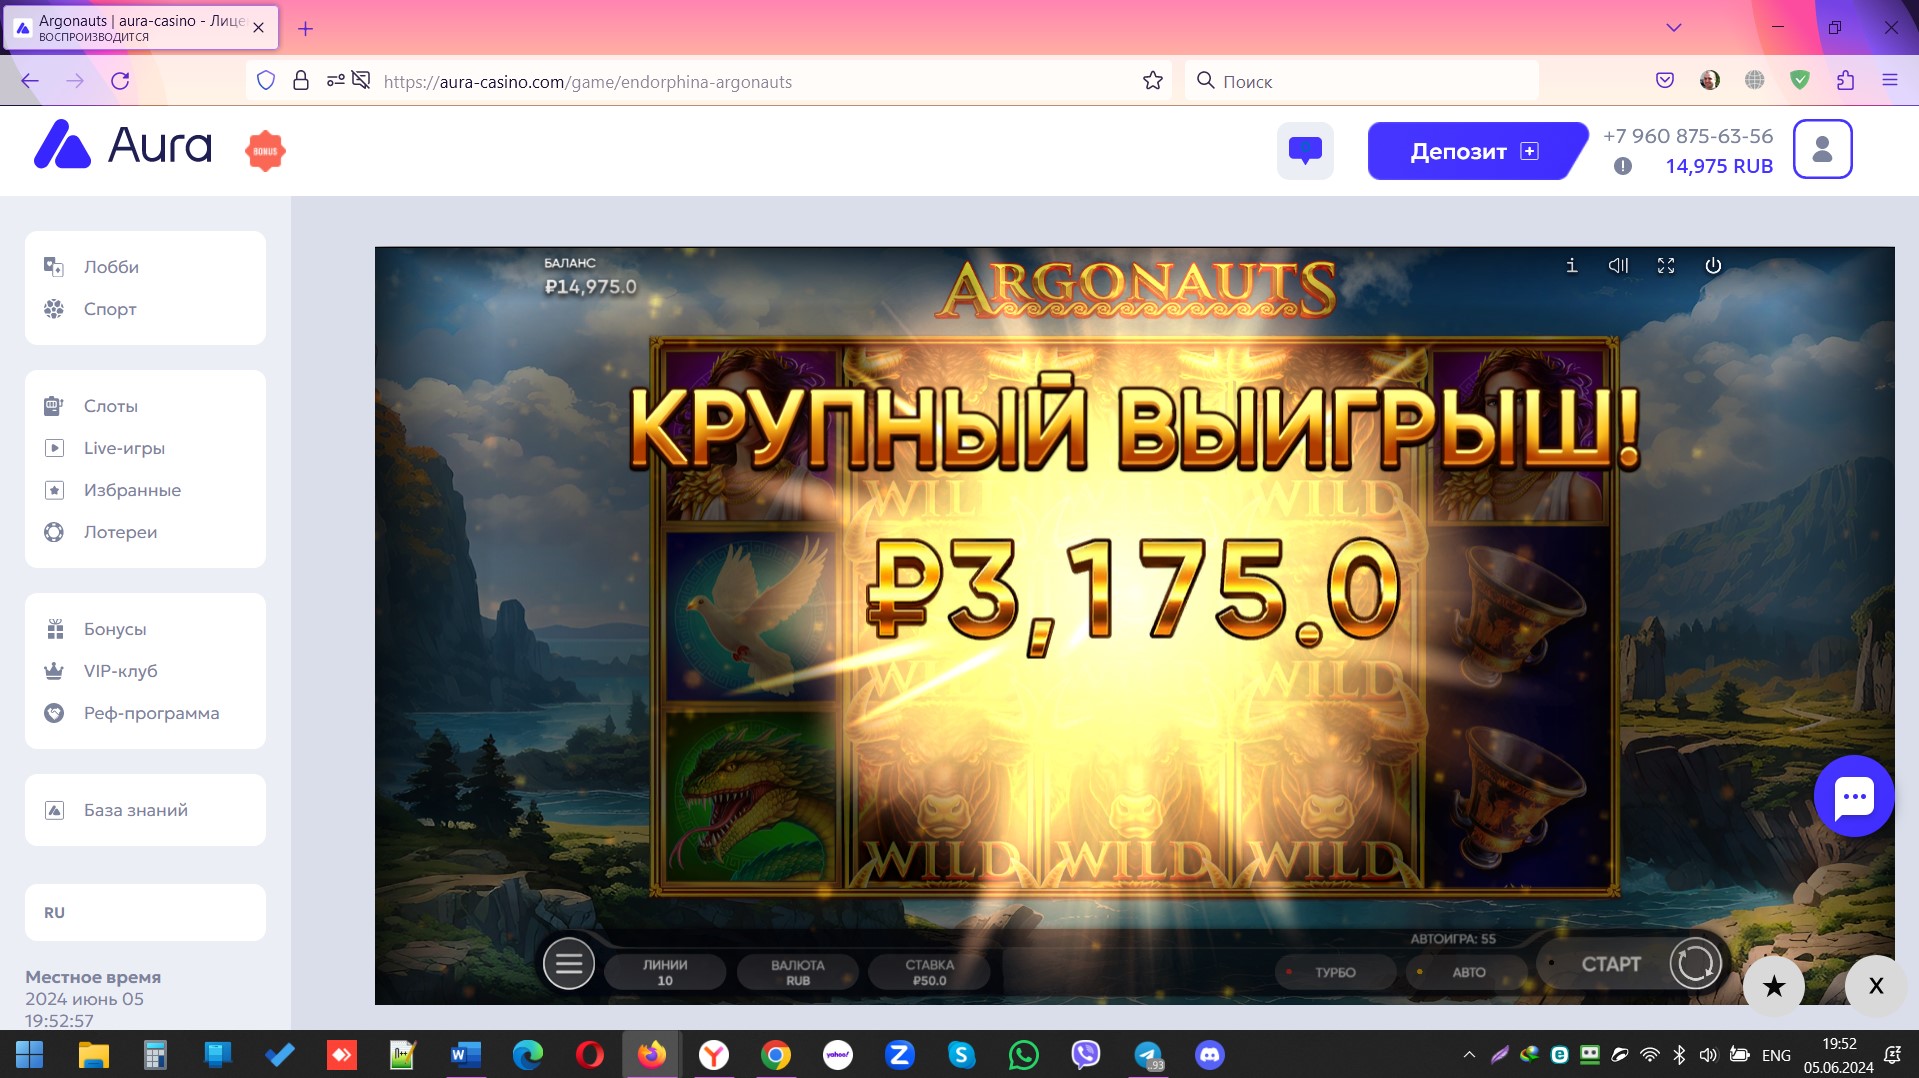
Task: Show hidden tray icons chevron
Action: [1469, 1055]
